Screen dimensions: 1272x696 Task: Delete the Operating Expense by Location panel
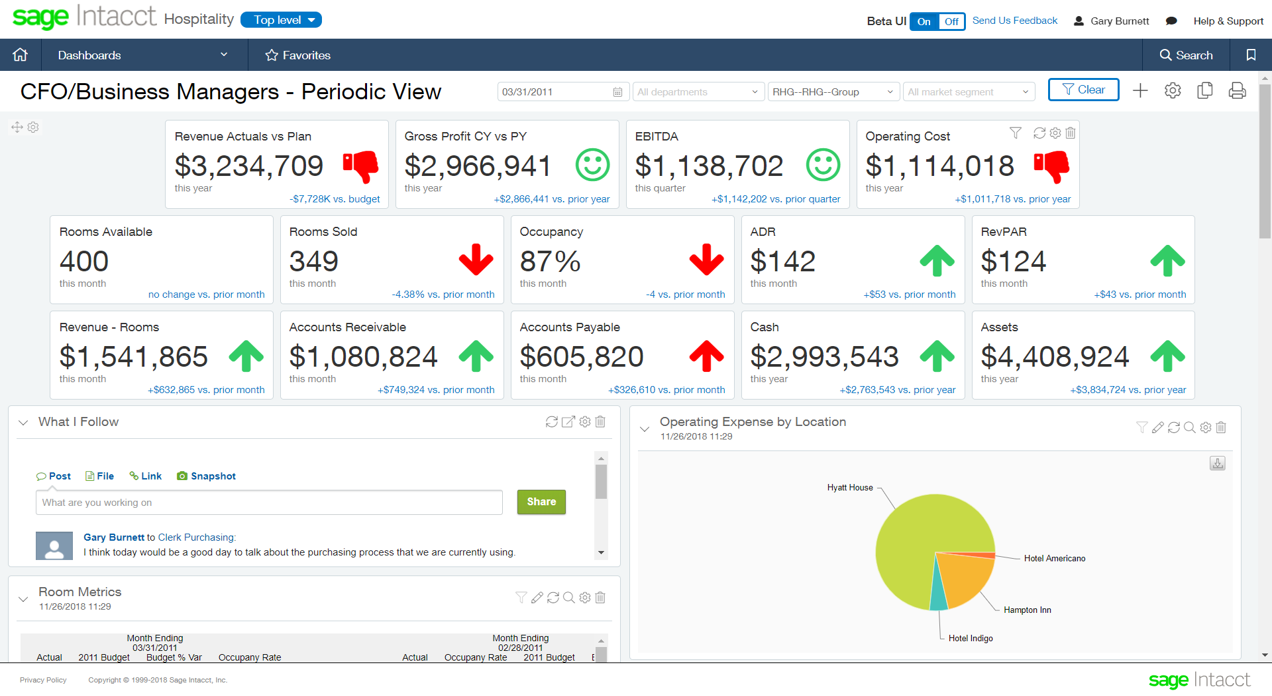[1221, 428]
